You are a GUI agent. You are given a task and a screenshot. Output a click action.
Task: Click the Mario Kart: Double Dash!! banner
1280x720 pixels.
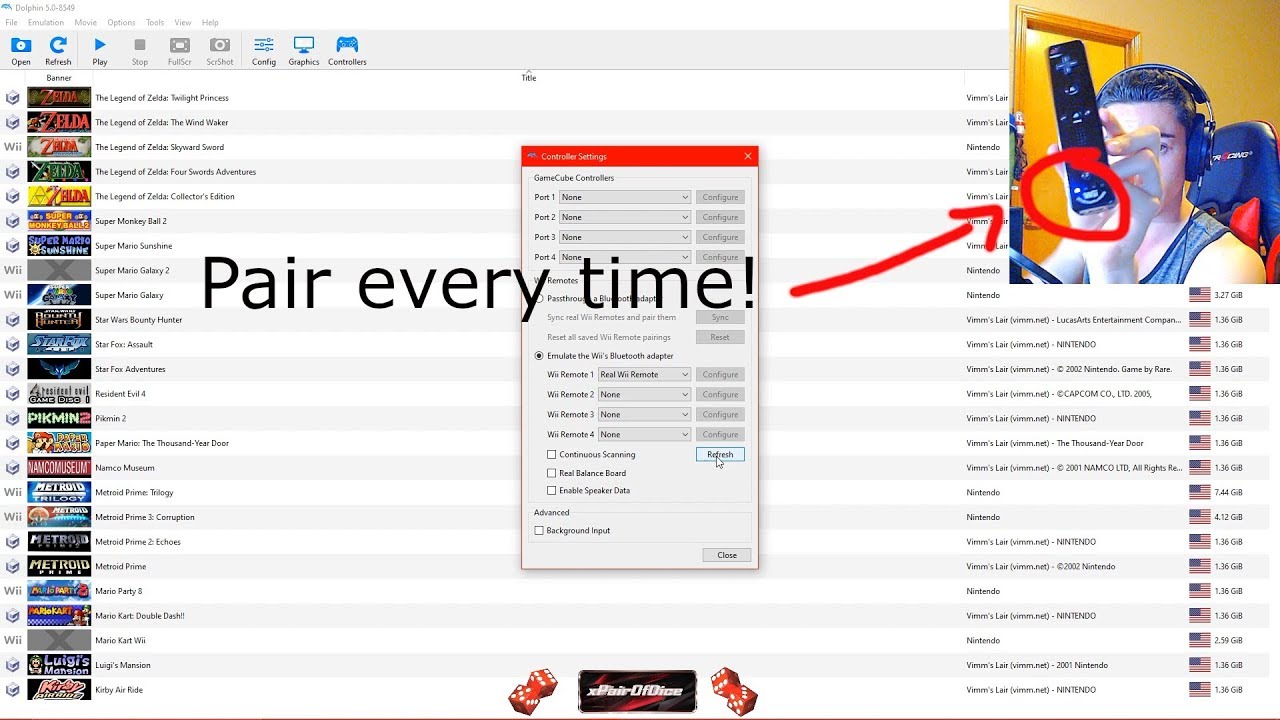coord(59,615)
